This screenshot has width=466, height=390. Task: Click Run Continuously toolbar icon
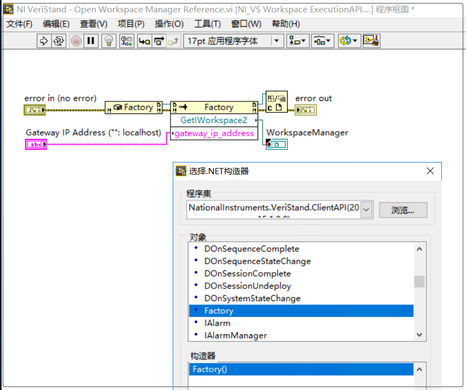(59, 41)
